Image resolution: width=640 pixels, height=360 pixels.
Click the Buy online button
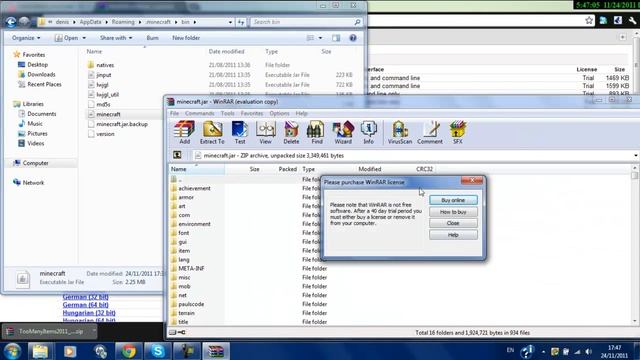453,200
